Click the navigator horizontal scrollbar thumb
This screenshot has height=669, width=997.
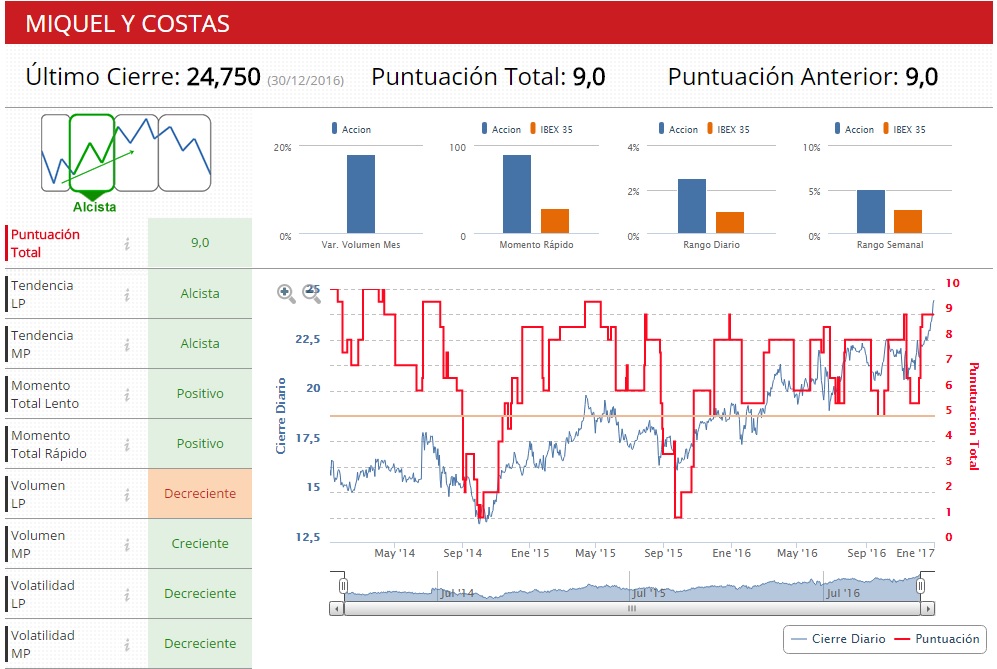coord(632,609)
